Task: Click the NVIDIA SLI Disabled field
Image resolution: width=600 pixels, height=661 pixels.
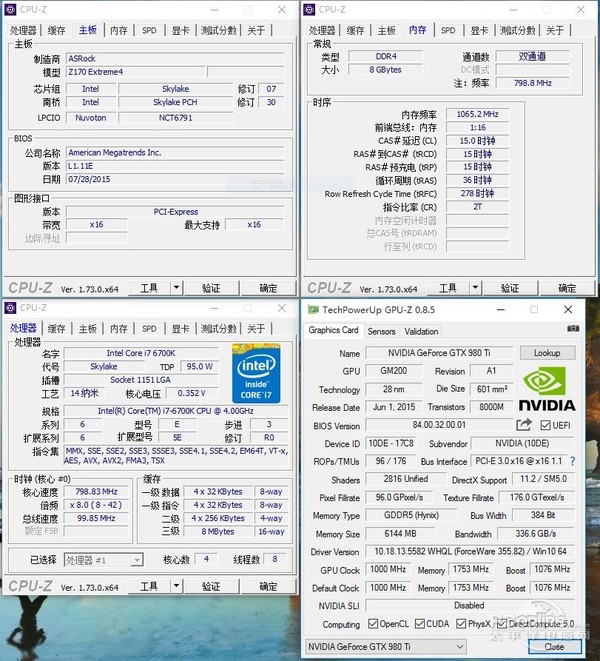Action: tap(470, 606)
